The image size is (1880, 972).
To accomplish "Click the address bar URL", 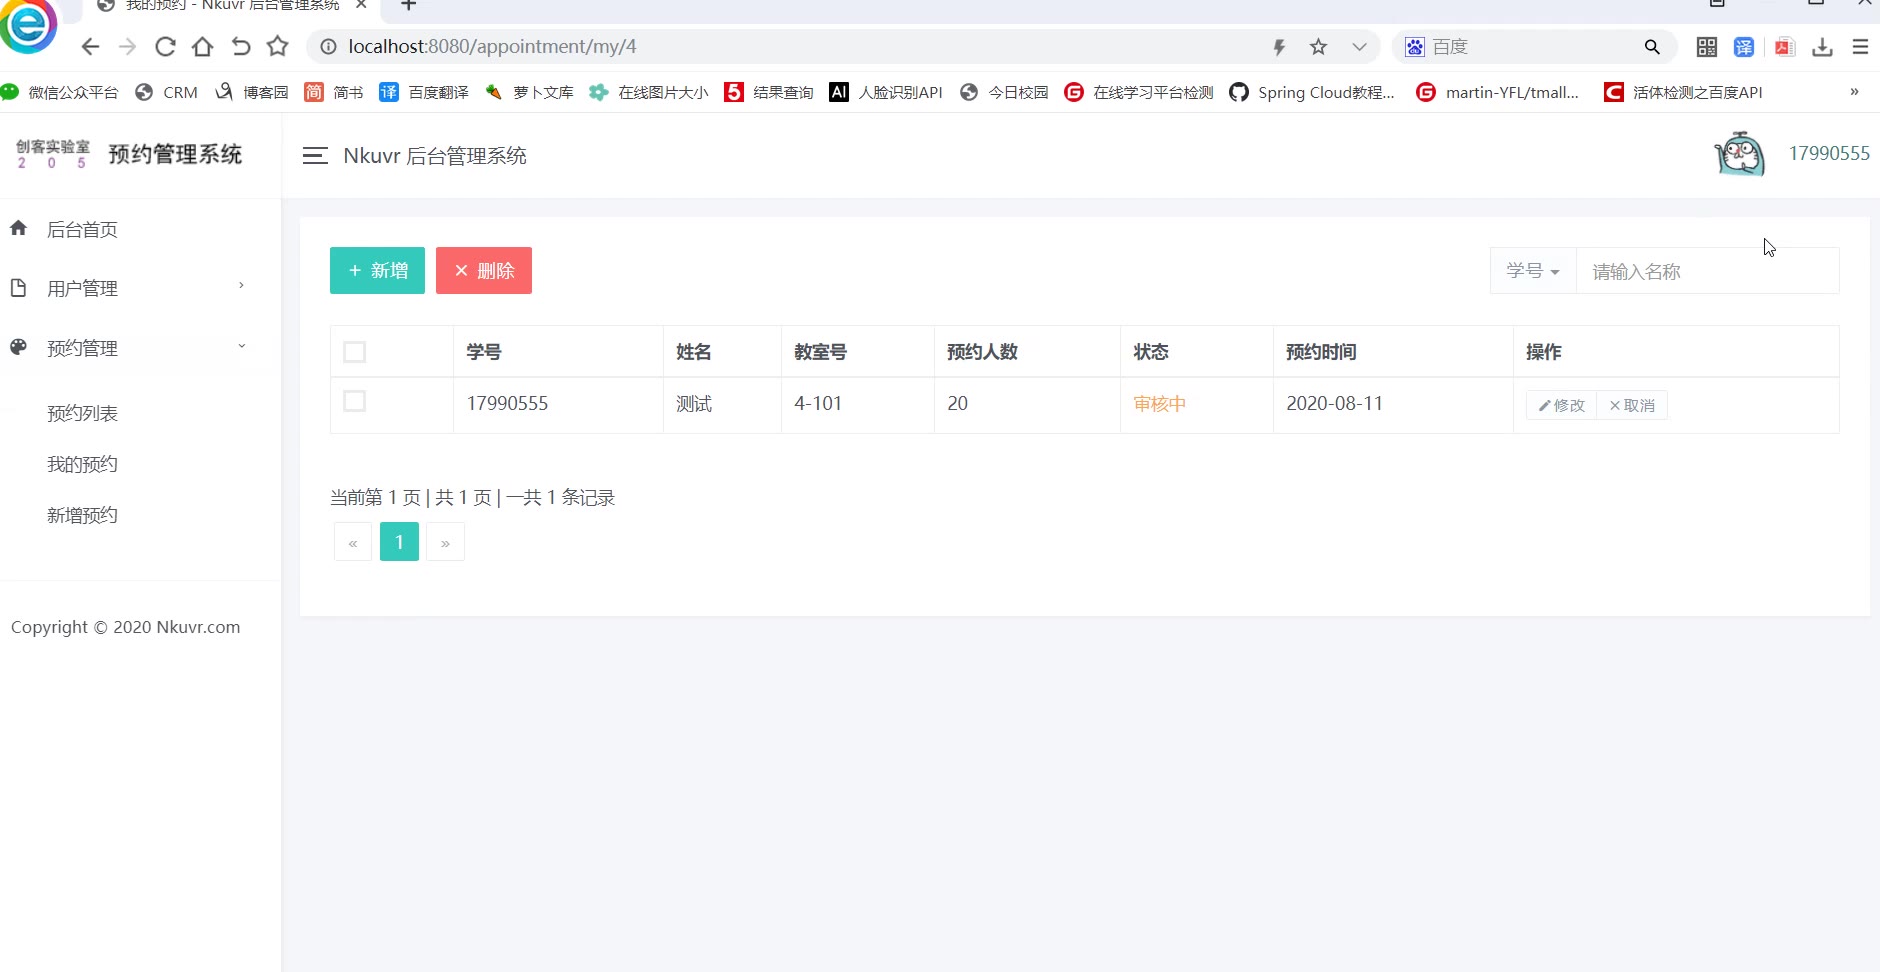I will [x=492, y=47].
